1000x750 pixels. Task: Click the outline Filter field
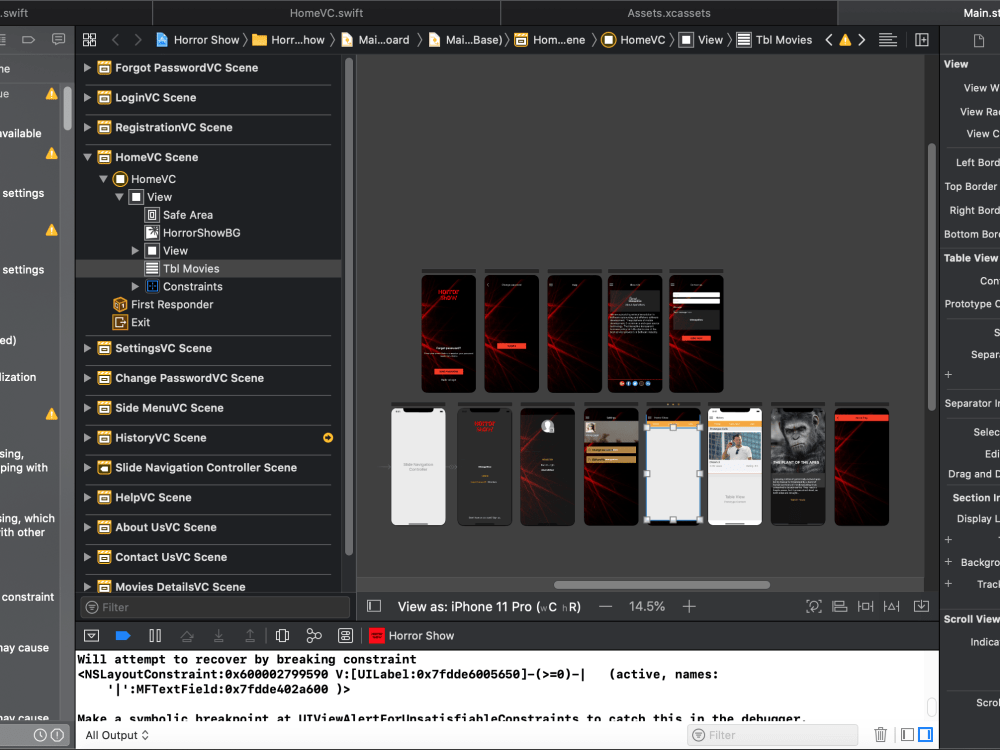tap(215, 607)
